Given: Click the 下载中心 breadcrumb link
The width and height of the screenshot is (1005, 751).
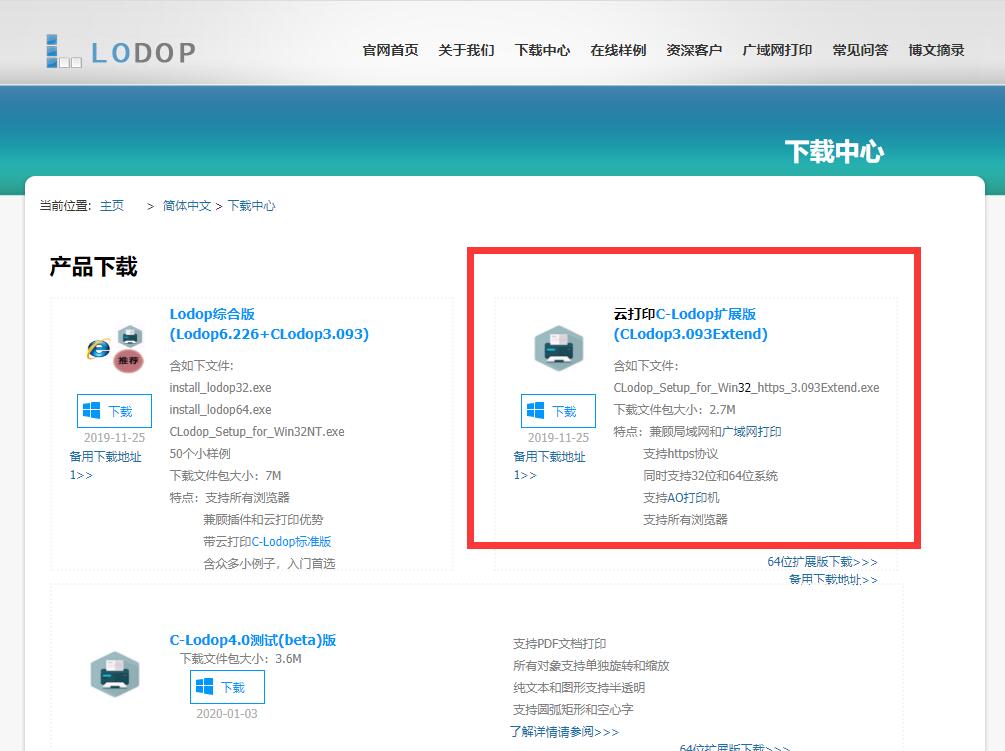Looking at the screenshot, I should 251,206.
